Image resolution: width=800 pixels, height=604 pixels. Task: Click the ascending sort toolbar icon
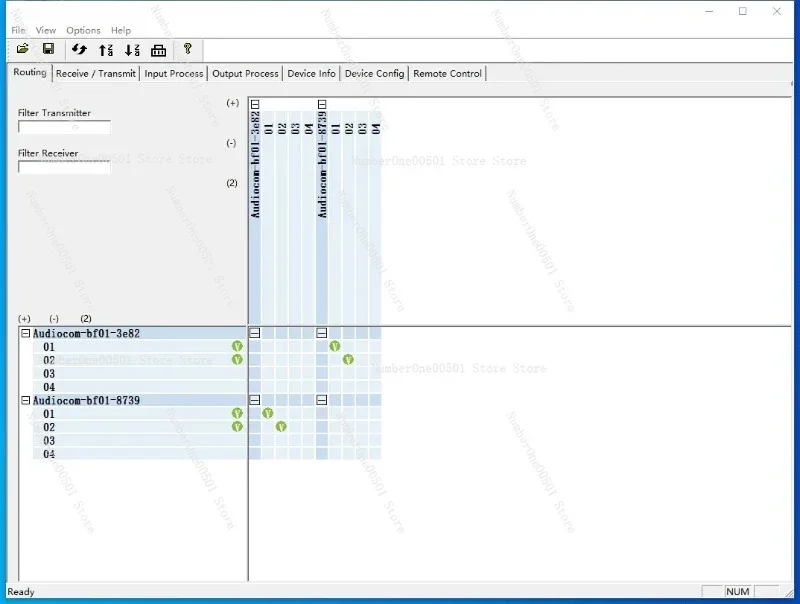(106, 50)
